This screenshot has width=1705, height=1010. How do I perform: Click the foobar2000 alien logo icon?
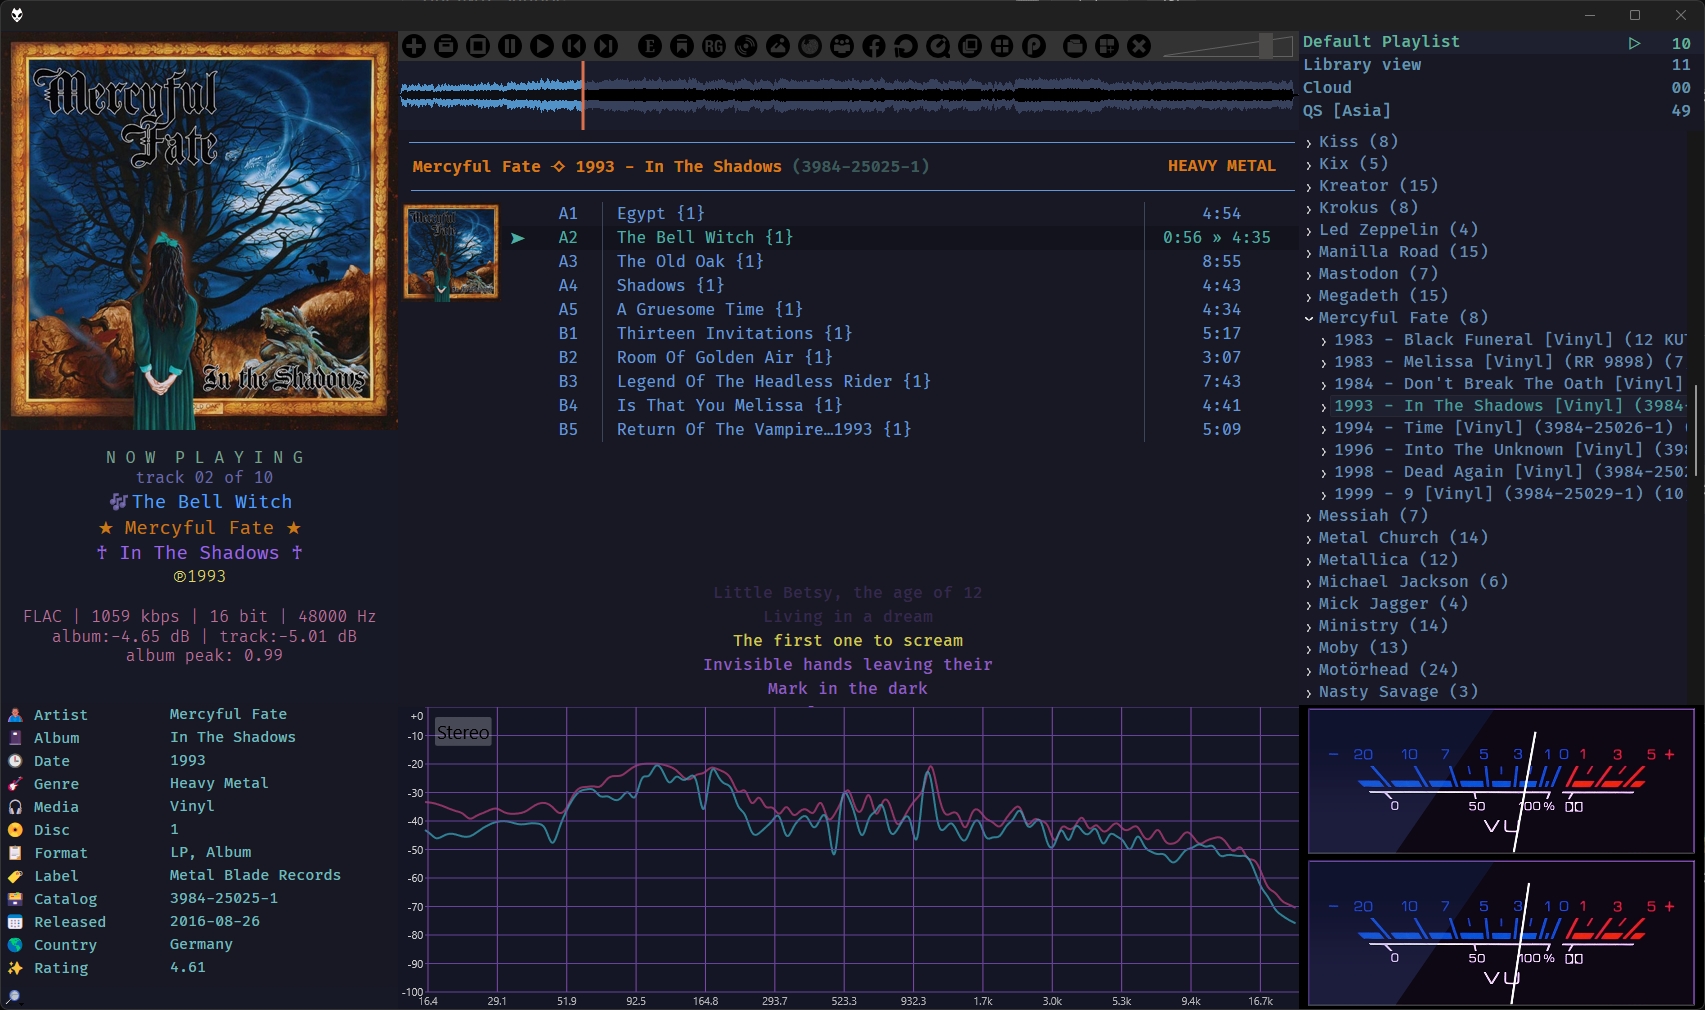point(16,14)
